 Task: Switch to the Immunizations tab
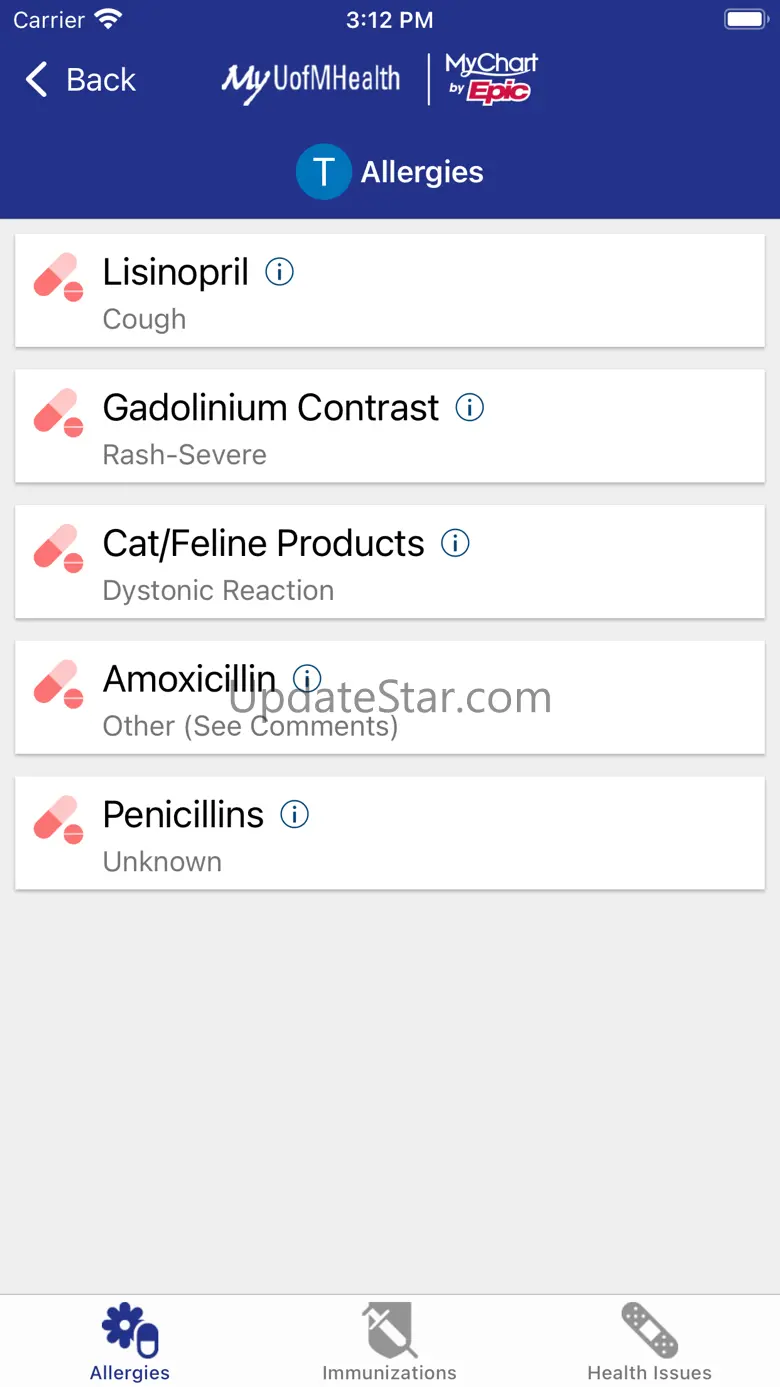pos(389,1341)
